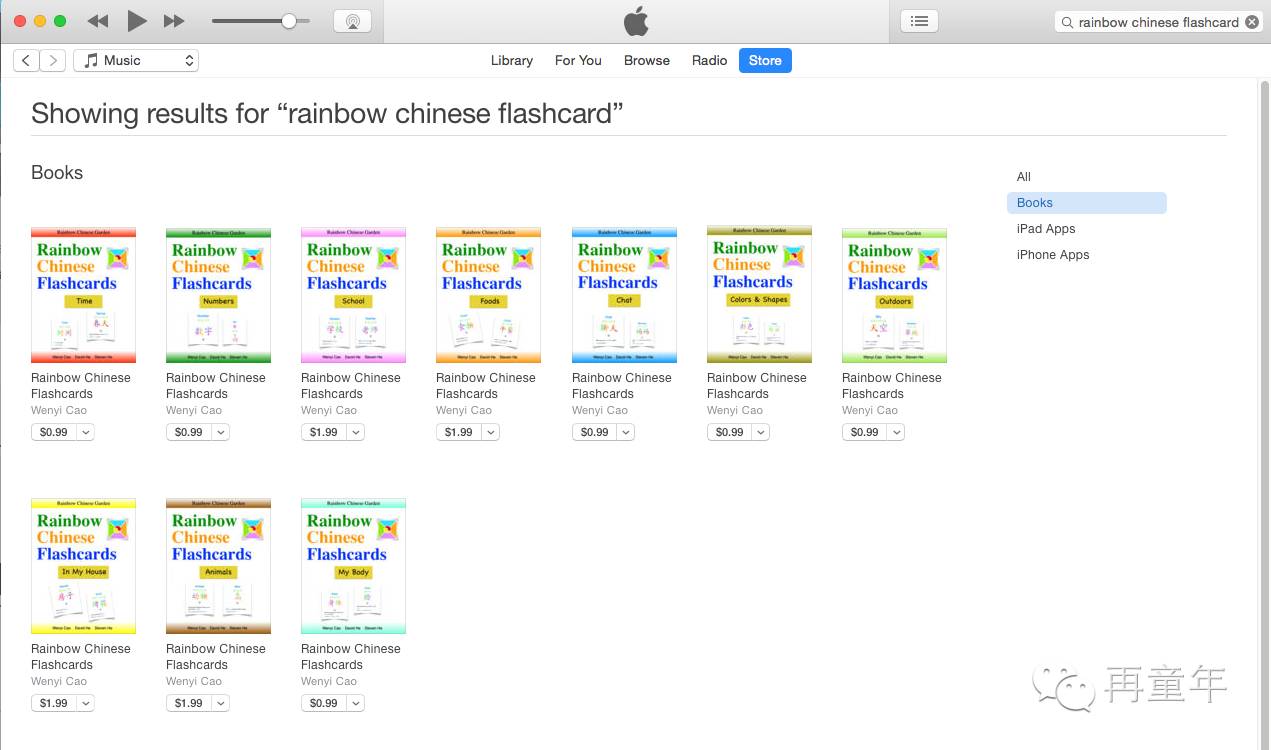Expand price arrow for Colors & Shapes book

pyautogui.click(x=762, y=432)
